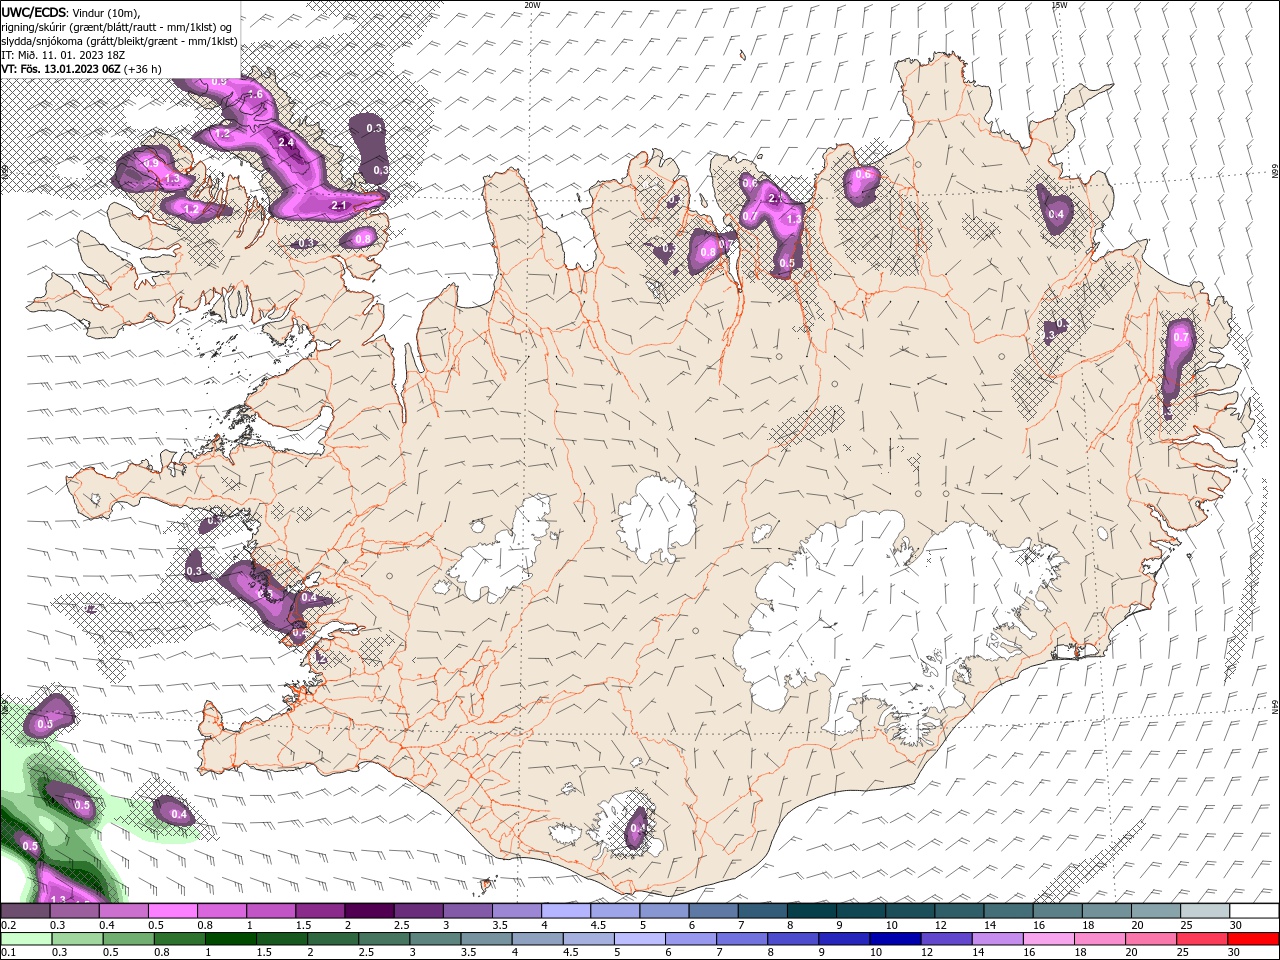Pick the darkest purple swatch between 2 and 2.5
Viewport: 1280px width, 960px height.
tap(369, 911)
